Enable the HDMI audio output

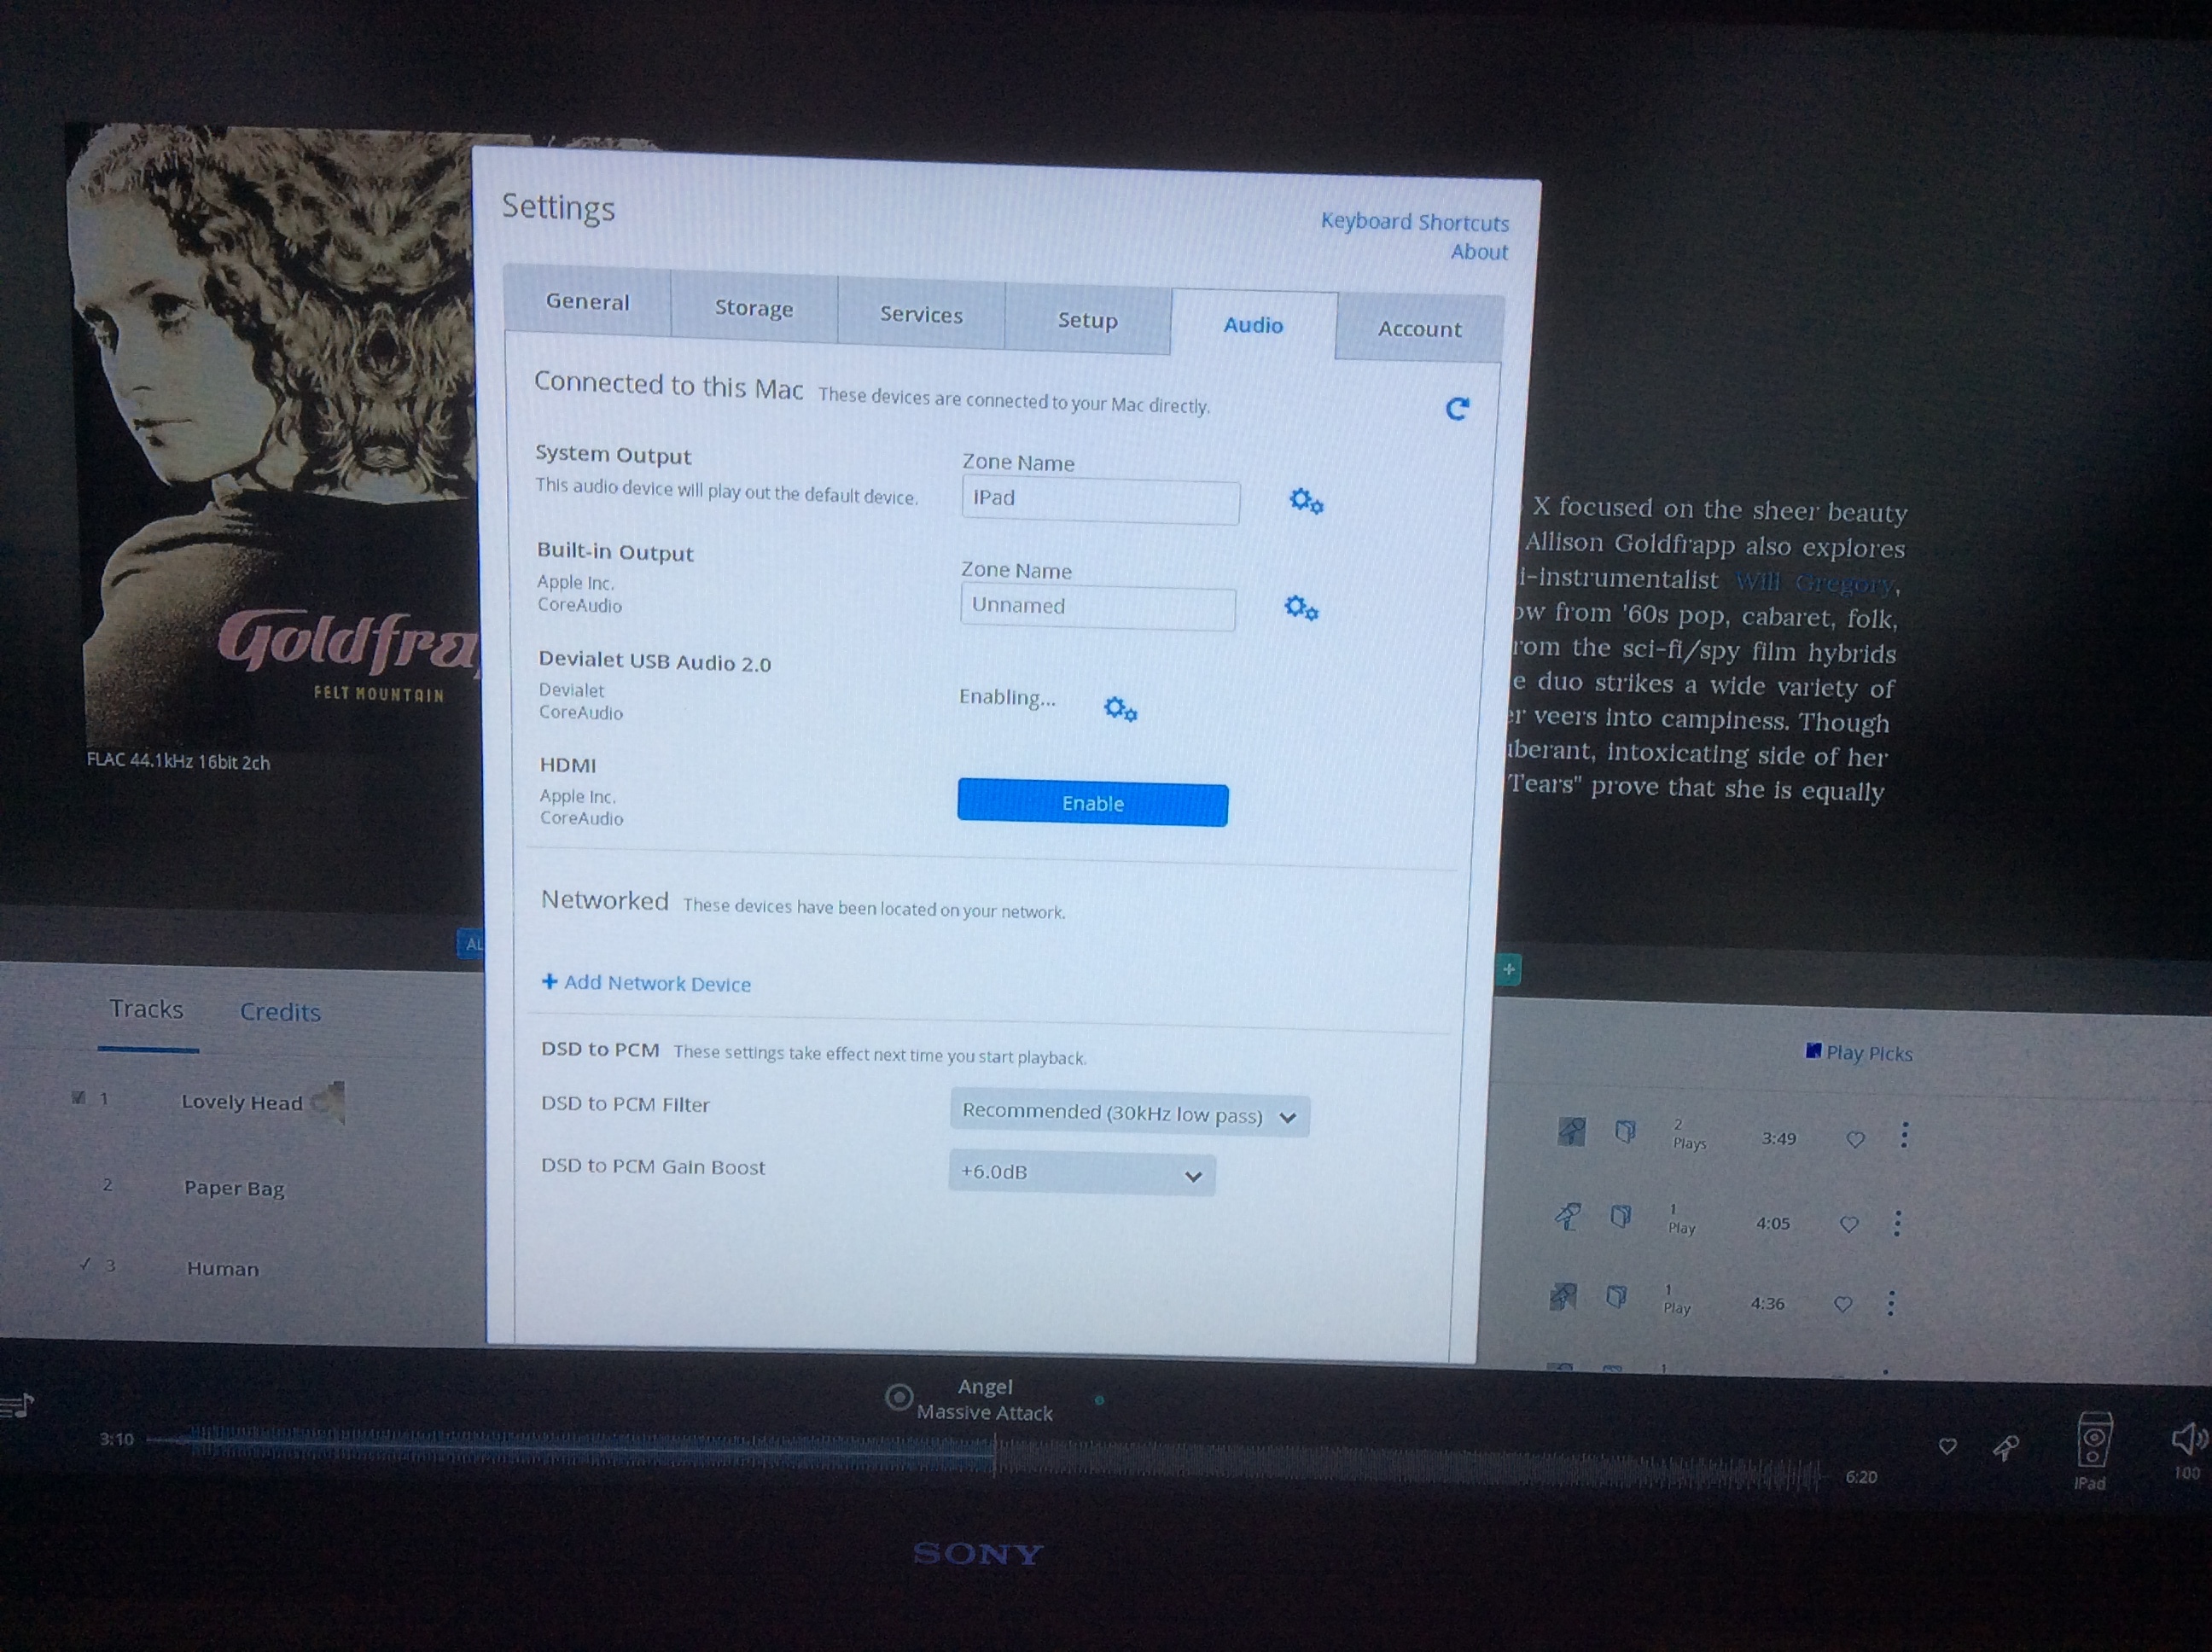[1092, 803]
